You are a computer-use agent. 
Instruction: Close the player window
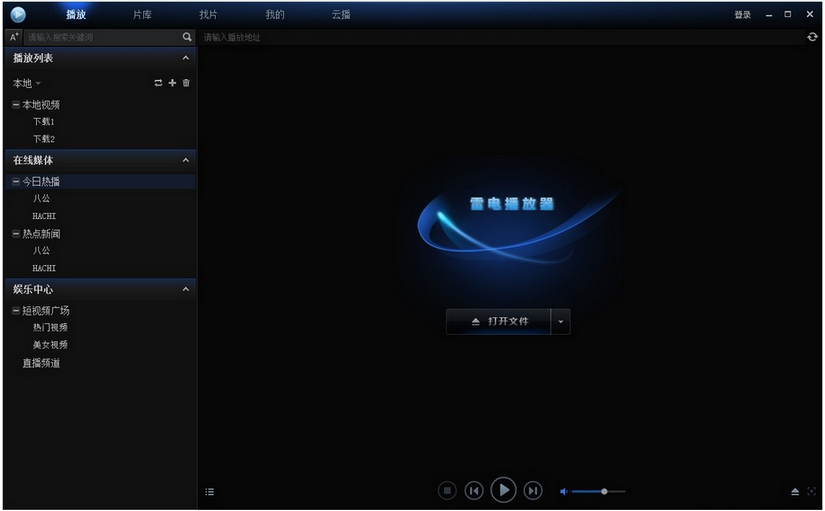click(x=810, y=14)
